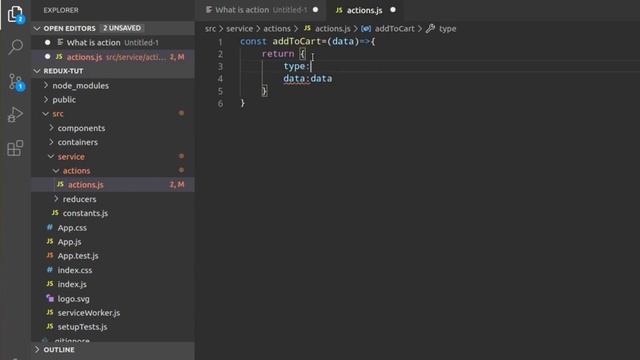Select actions.js in open editors list
Screen dimensions: 640x360
coord(113,57)
